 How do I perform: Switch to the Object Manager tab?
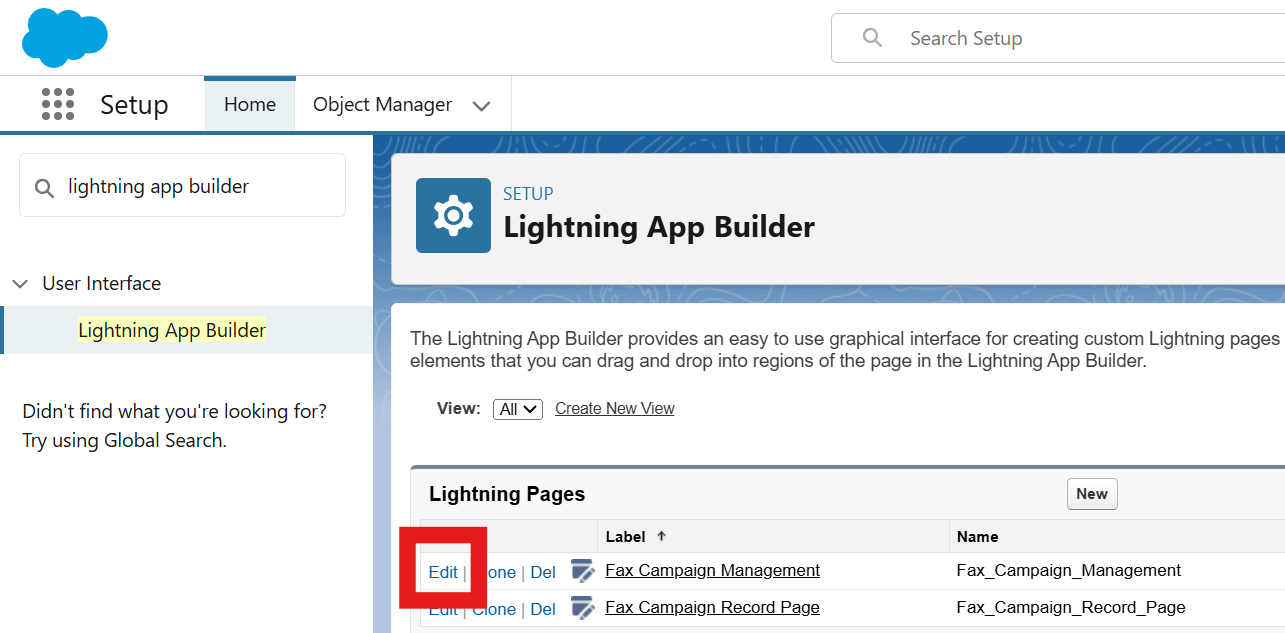click(x=382, y=104)
